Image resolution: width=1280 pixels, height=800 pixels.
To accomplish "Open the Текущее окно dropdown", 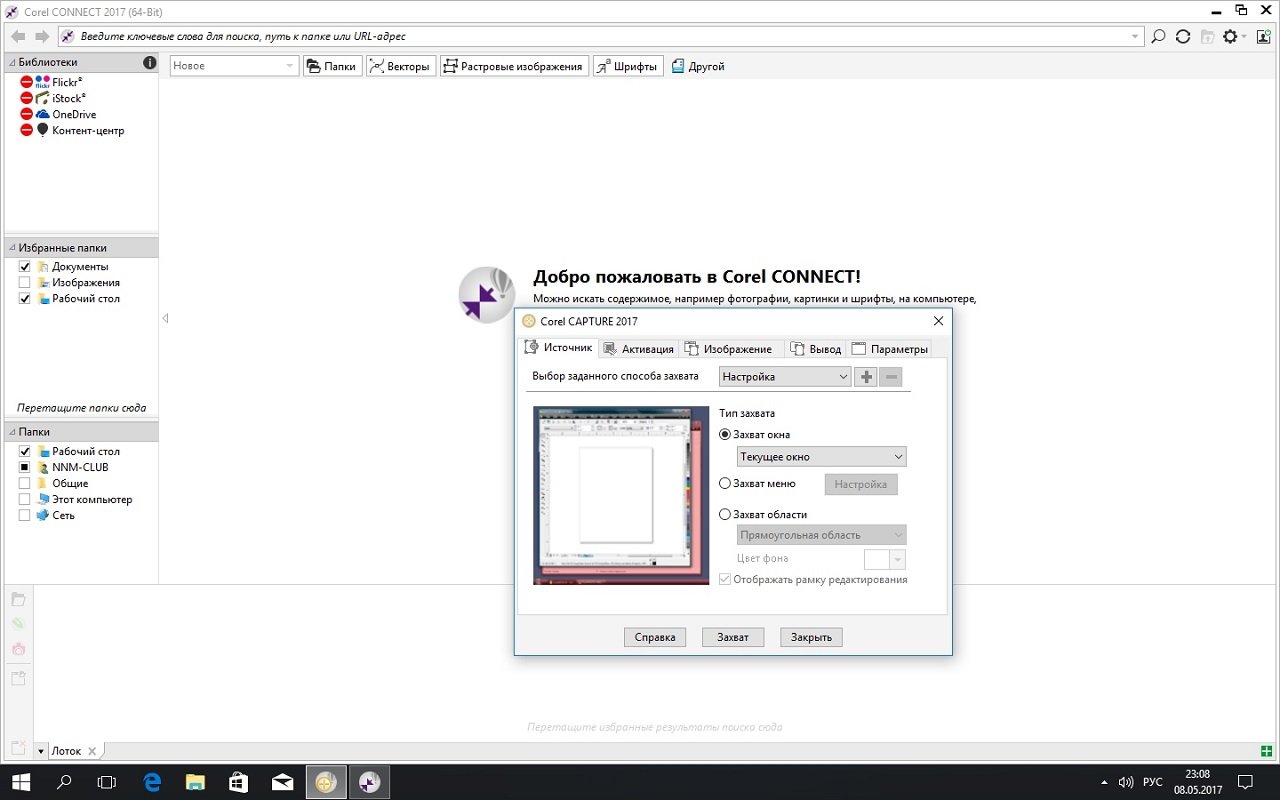I will point(820,457).
